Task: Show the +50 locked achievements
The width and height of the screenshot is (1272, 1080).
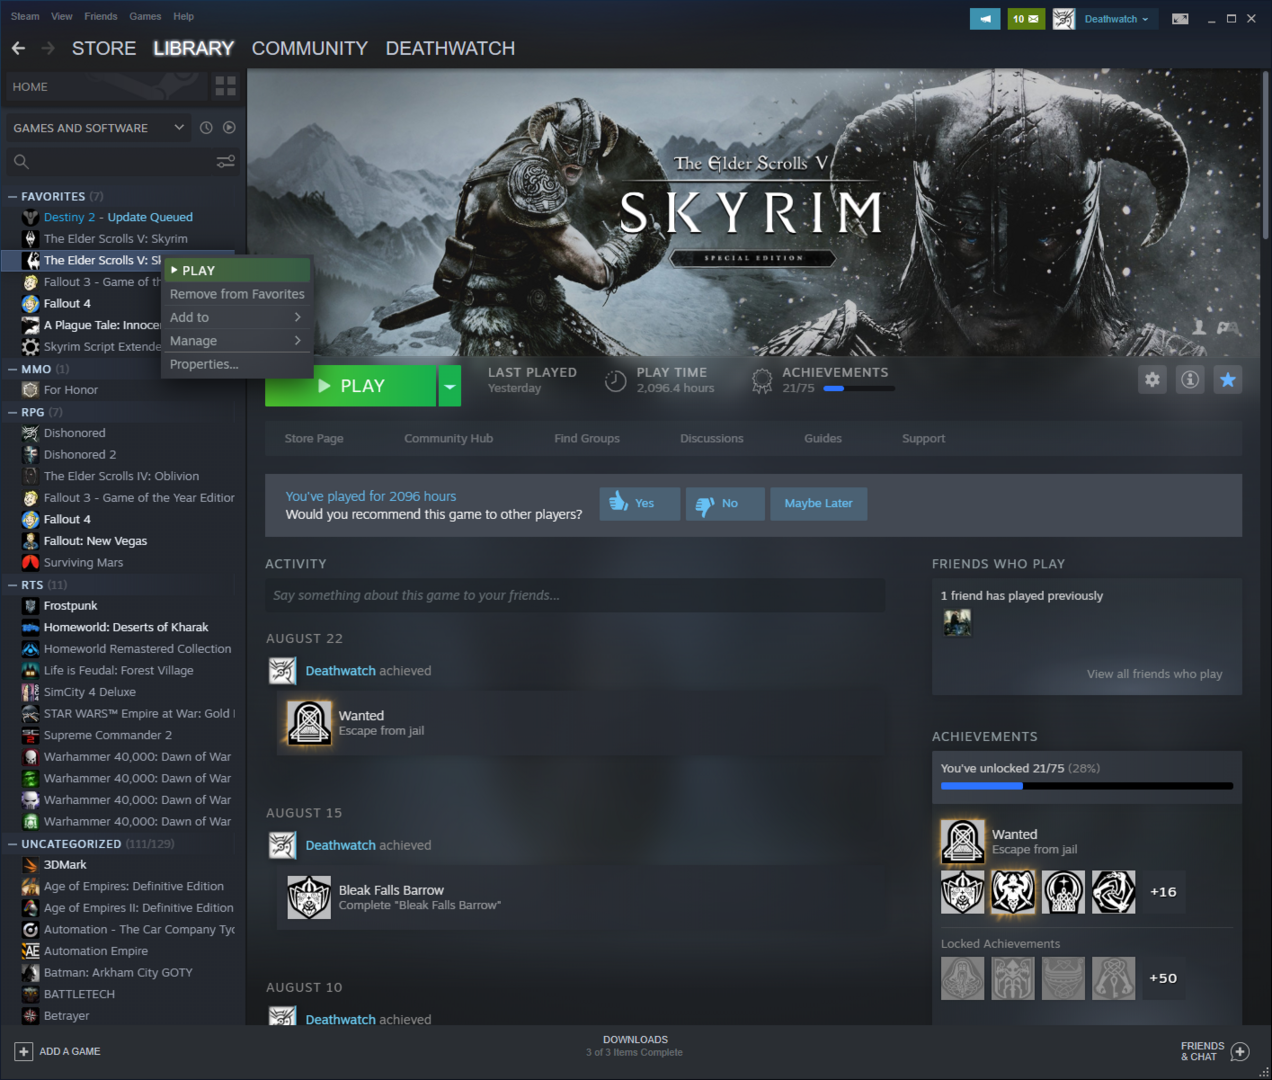Action: tap(1163, 978)
